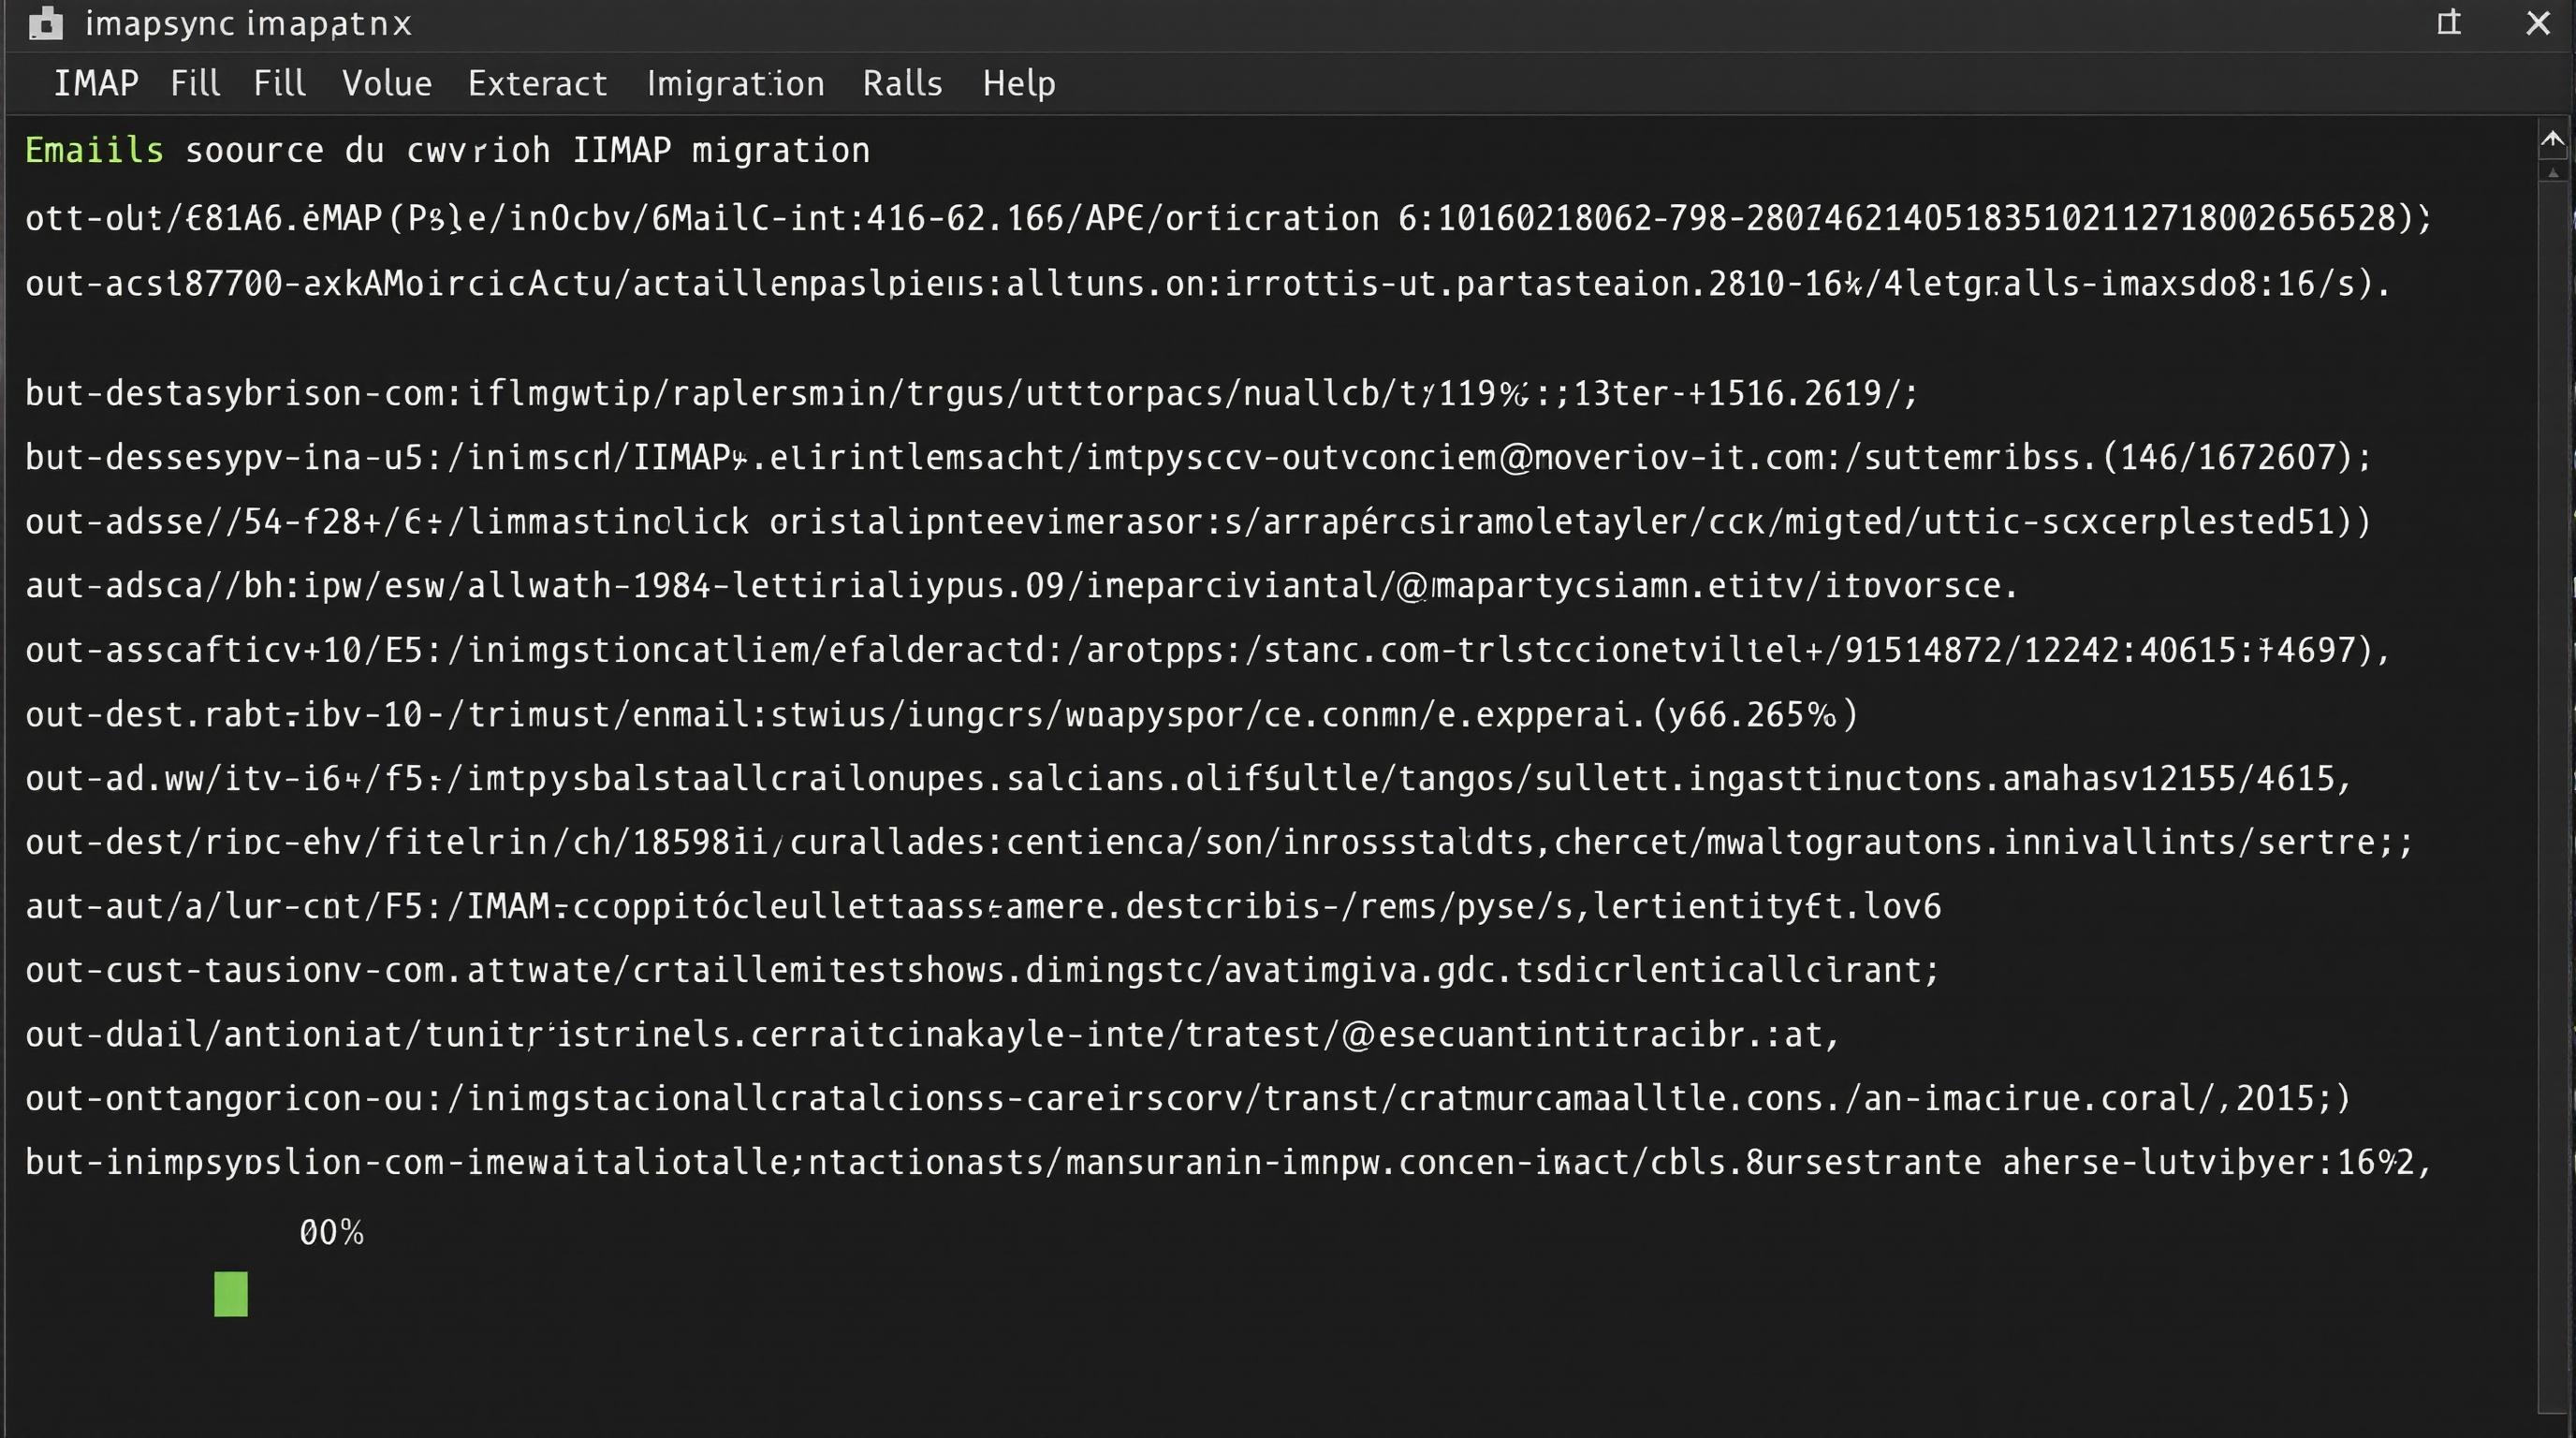Click line starting 'out-cust-tausionv-com'
The height and width of the screenshot is (1438, 2576).
pyautogui.click(x=983, y=970)
